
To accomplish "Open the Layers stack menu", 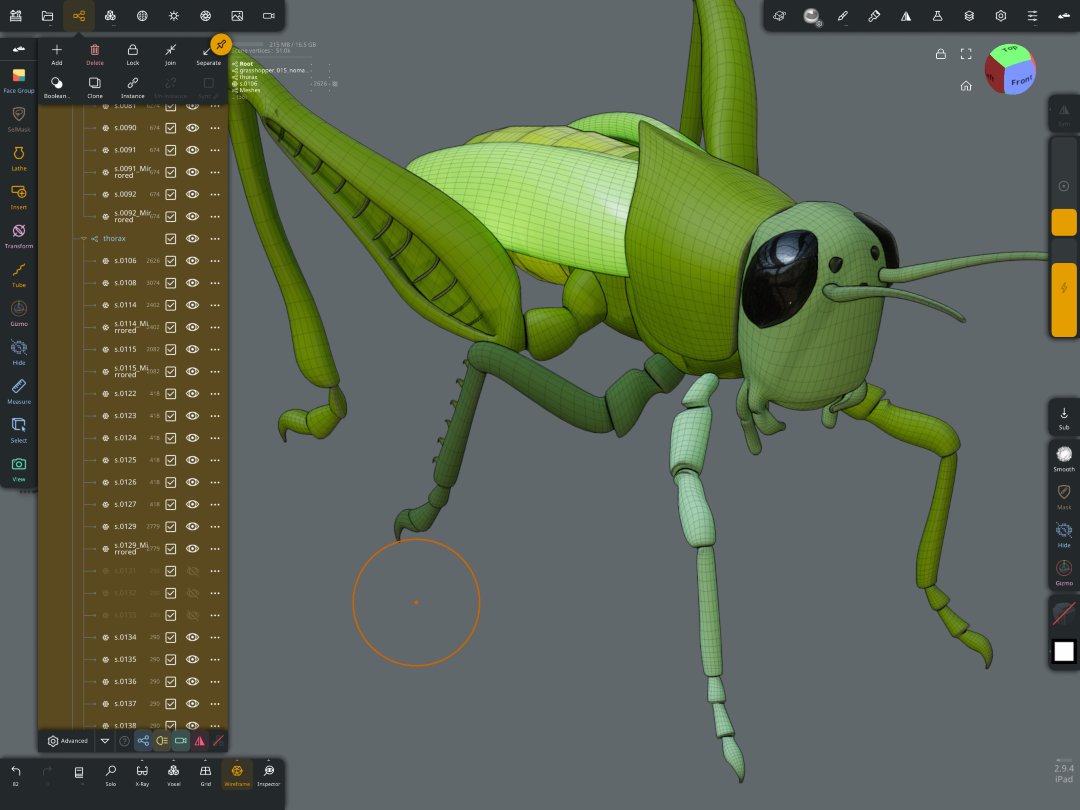I will pos(969,16).
